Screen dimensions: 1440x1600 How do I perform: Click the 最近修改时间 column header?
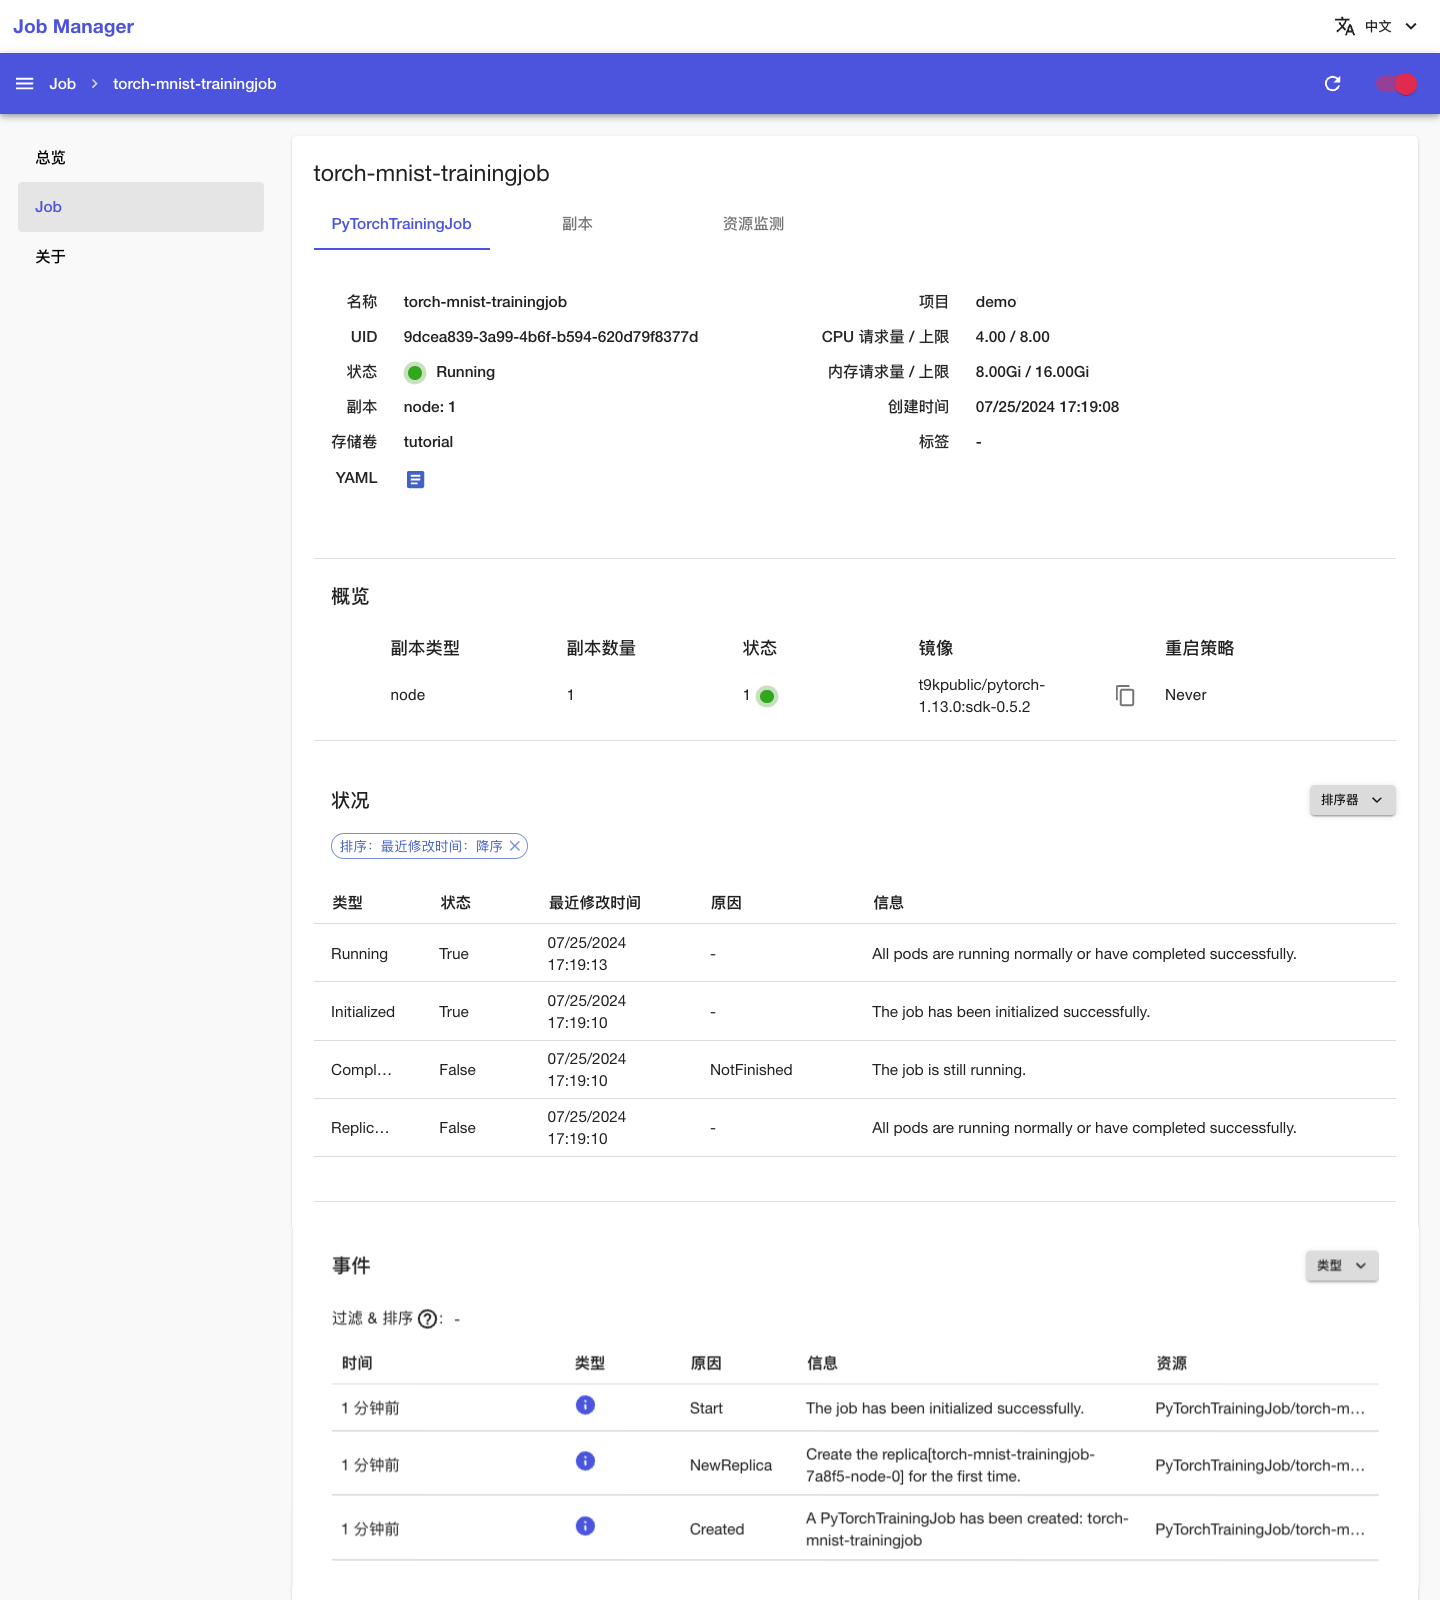[x=595, y=903]
